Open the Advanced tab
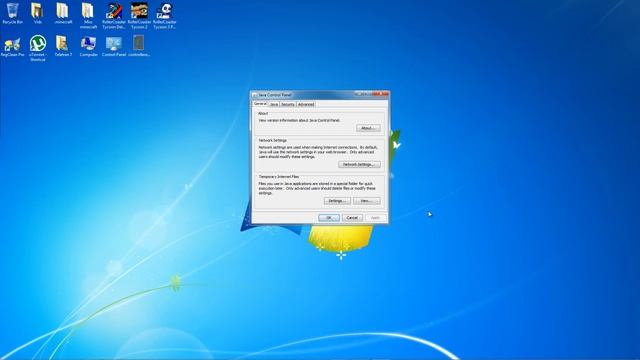This screenshot has height=360, width=640. 306,104
